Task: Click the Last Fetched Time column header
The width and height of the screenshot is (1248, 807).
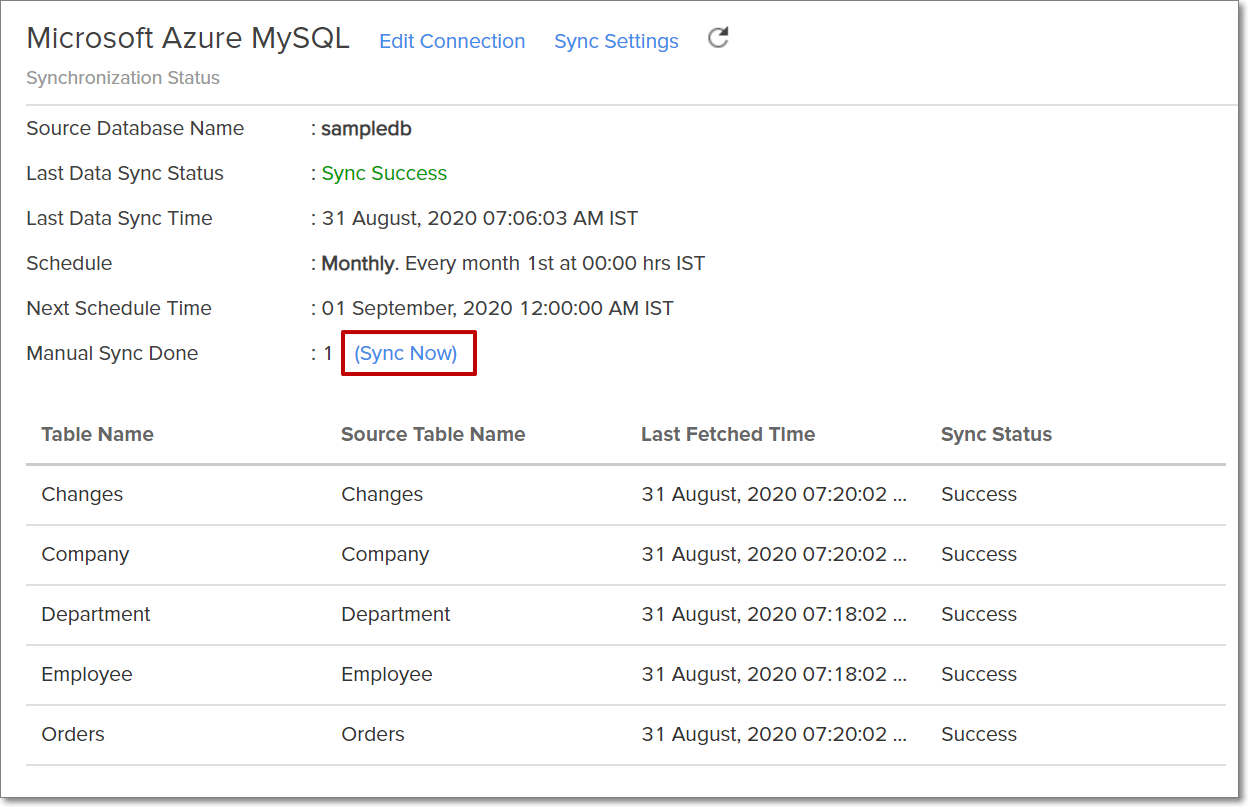Action: (x=728, y=434)
